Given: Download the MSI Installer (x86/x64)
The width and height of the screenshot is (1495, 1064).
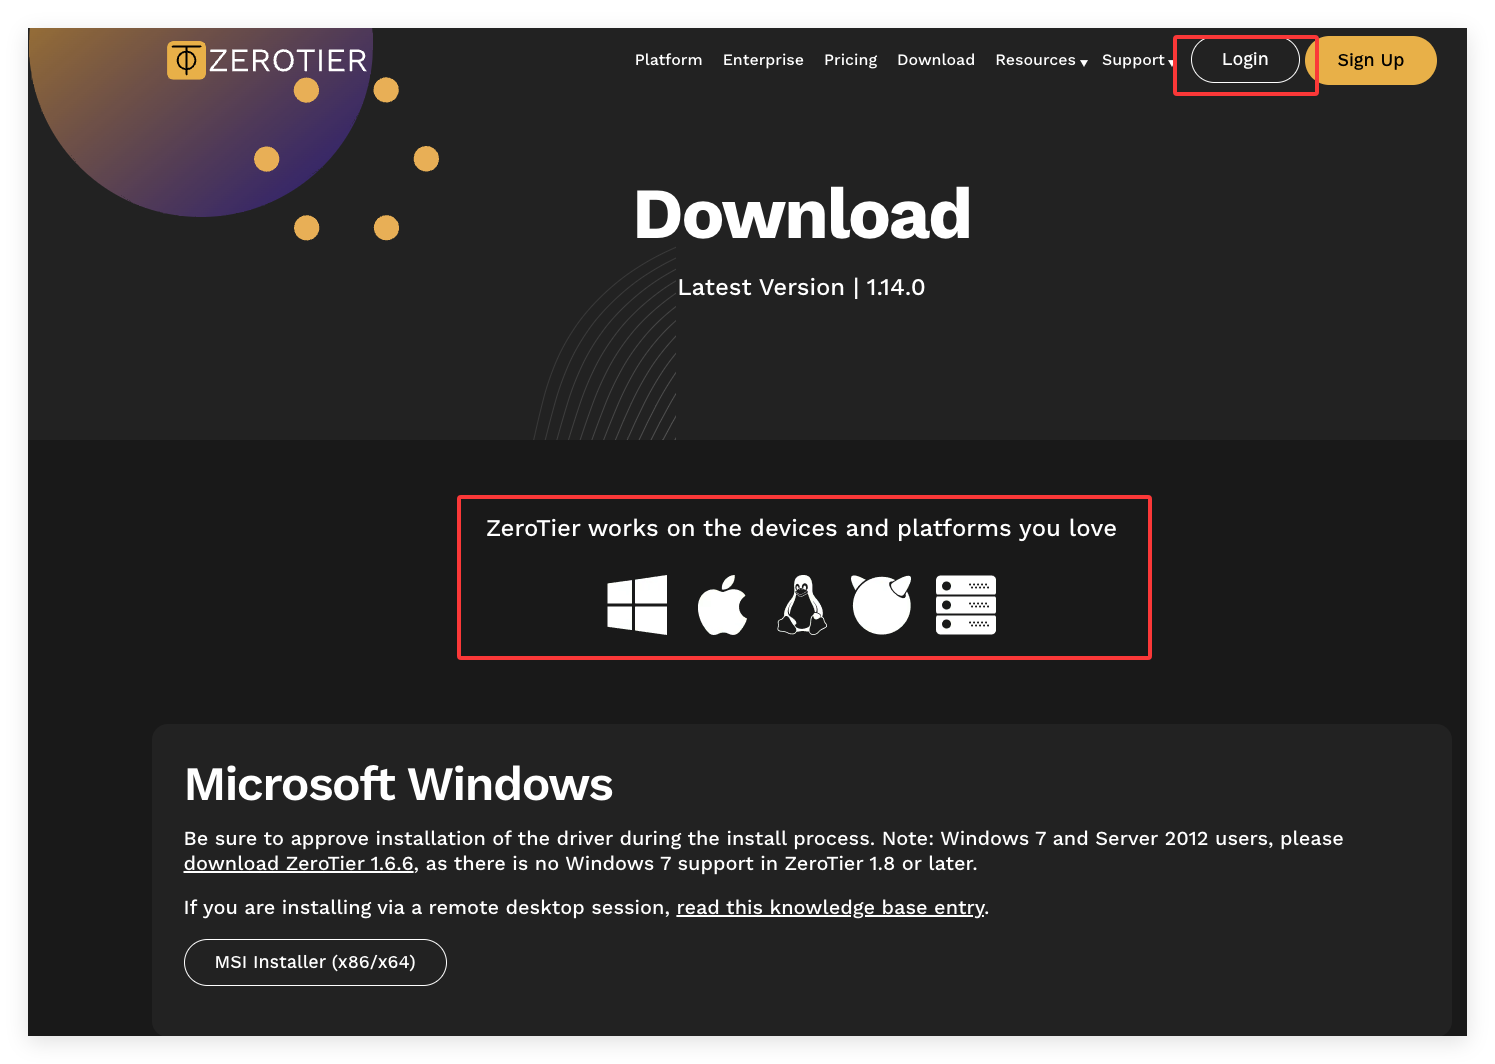Looking at the screenshot, I should coord(315,962).
